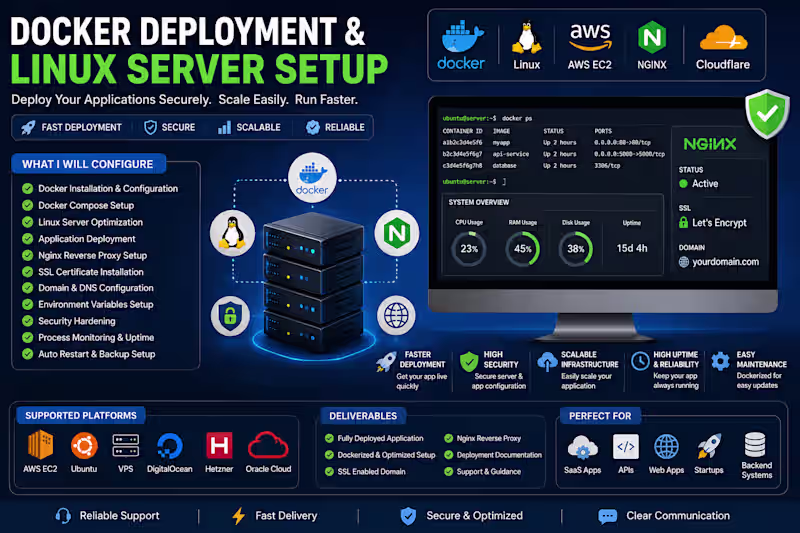Click the CPU Usage 23% gauge

click(469, 248)
